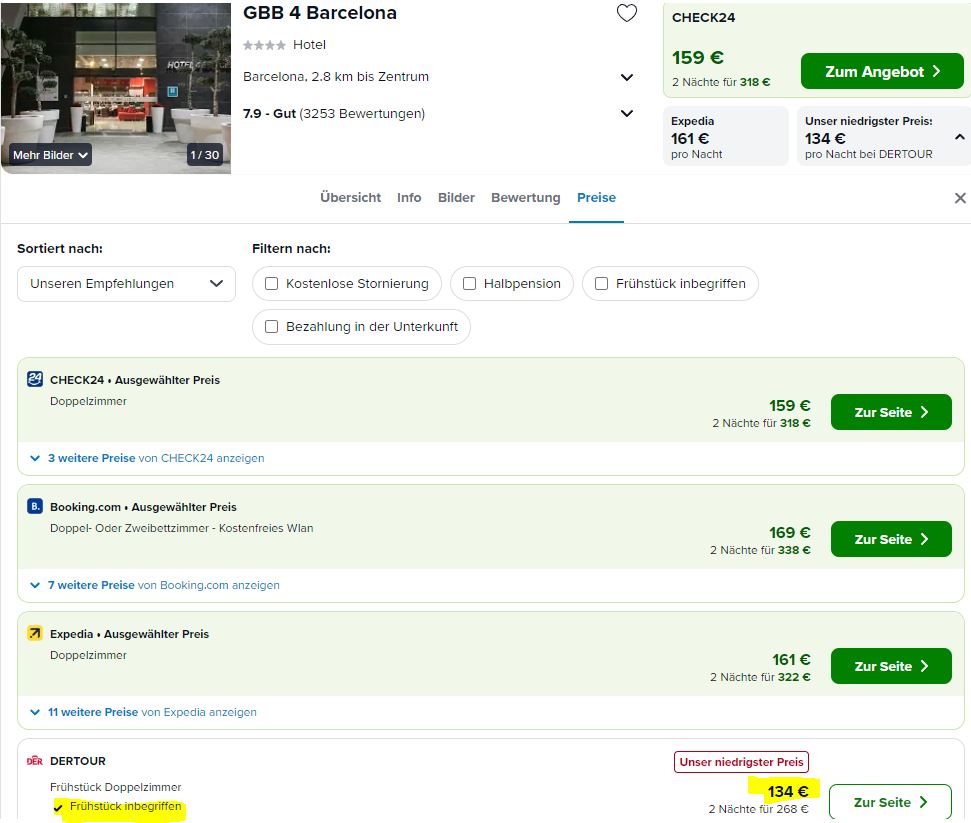This screenshot has height=823, width=971.
Task: Click the 1 / 30 image counter
Action: (x=205, y=155)
